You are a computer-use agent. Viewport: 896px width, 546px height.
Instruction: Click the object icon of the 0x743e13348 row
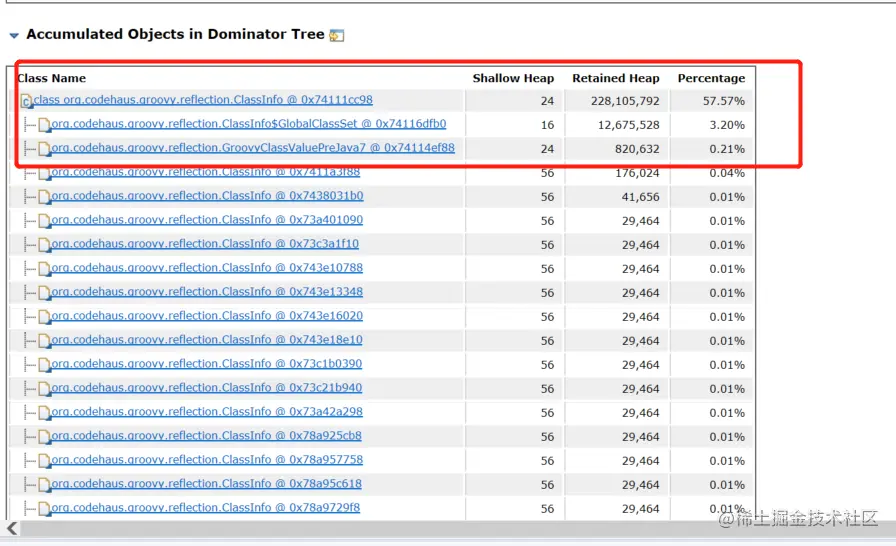tap(45, 294)
